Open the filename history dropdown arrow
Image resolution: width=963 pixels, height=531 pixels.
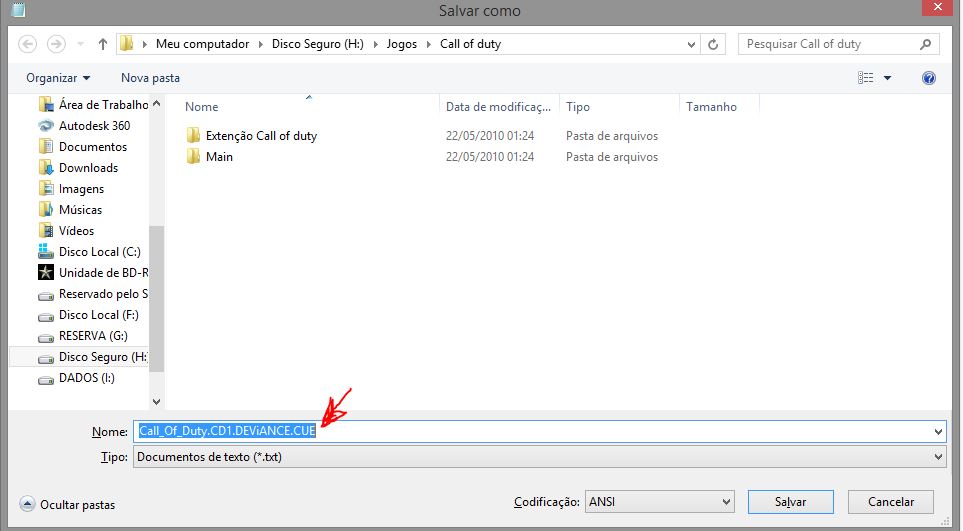[x=938, y=432]
